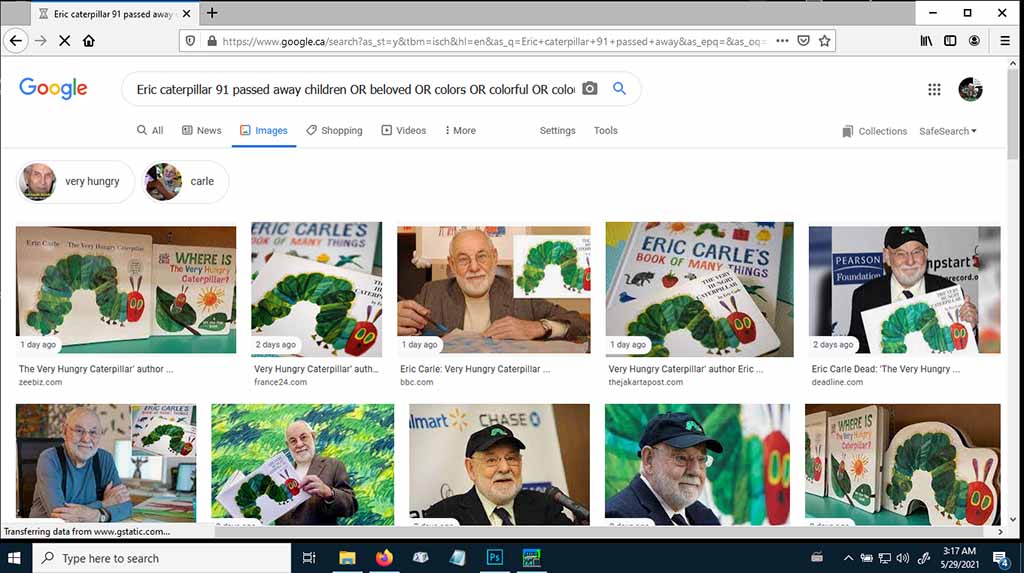Open the photo of man in suspenders
The width and height of the screenshot is (1024, 573).
(106, 463)
